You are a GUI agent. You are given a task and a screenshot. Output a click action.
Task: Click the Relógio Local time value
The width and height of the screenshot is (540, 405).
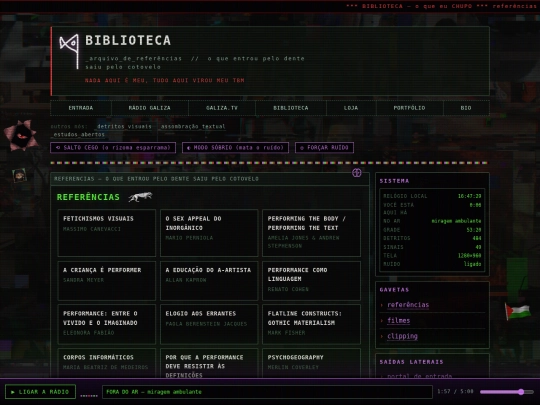pos(469,196)
